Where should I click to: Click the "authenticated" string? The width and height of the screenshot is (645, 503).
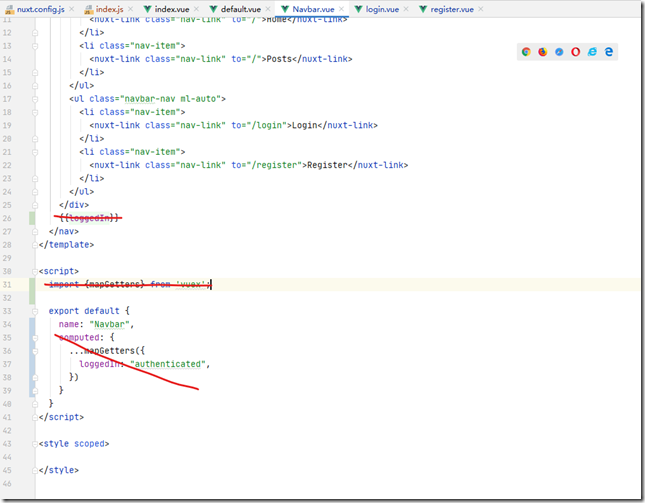pyautogui.click(x=167, y=364)
